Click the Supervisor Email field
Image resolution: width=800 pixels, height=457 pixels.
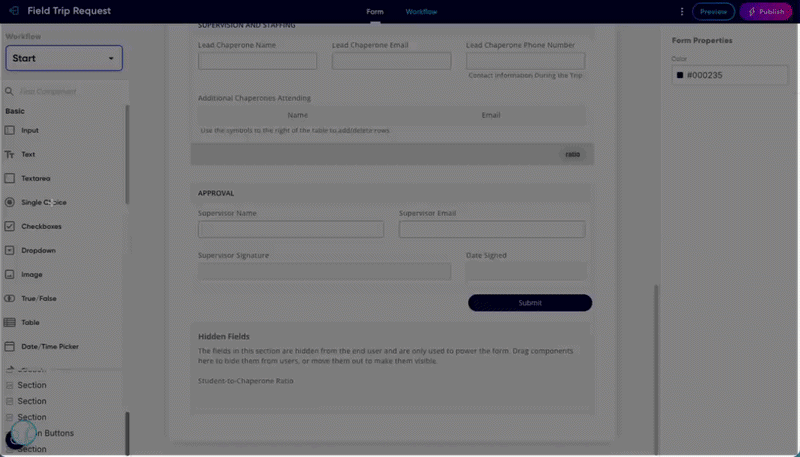click(492, 229)
